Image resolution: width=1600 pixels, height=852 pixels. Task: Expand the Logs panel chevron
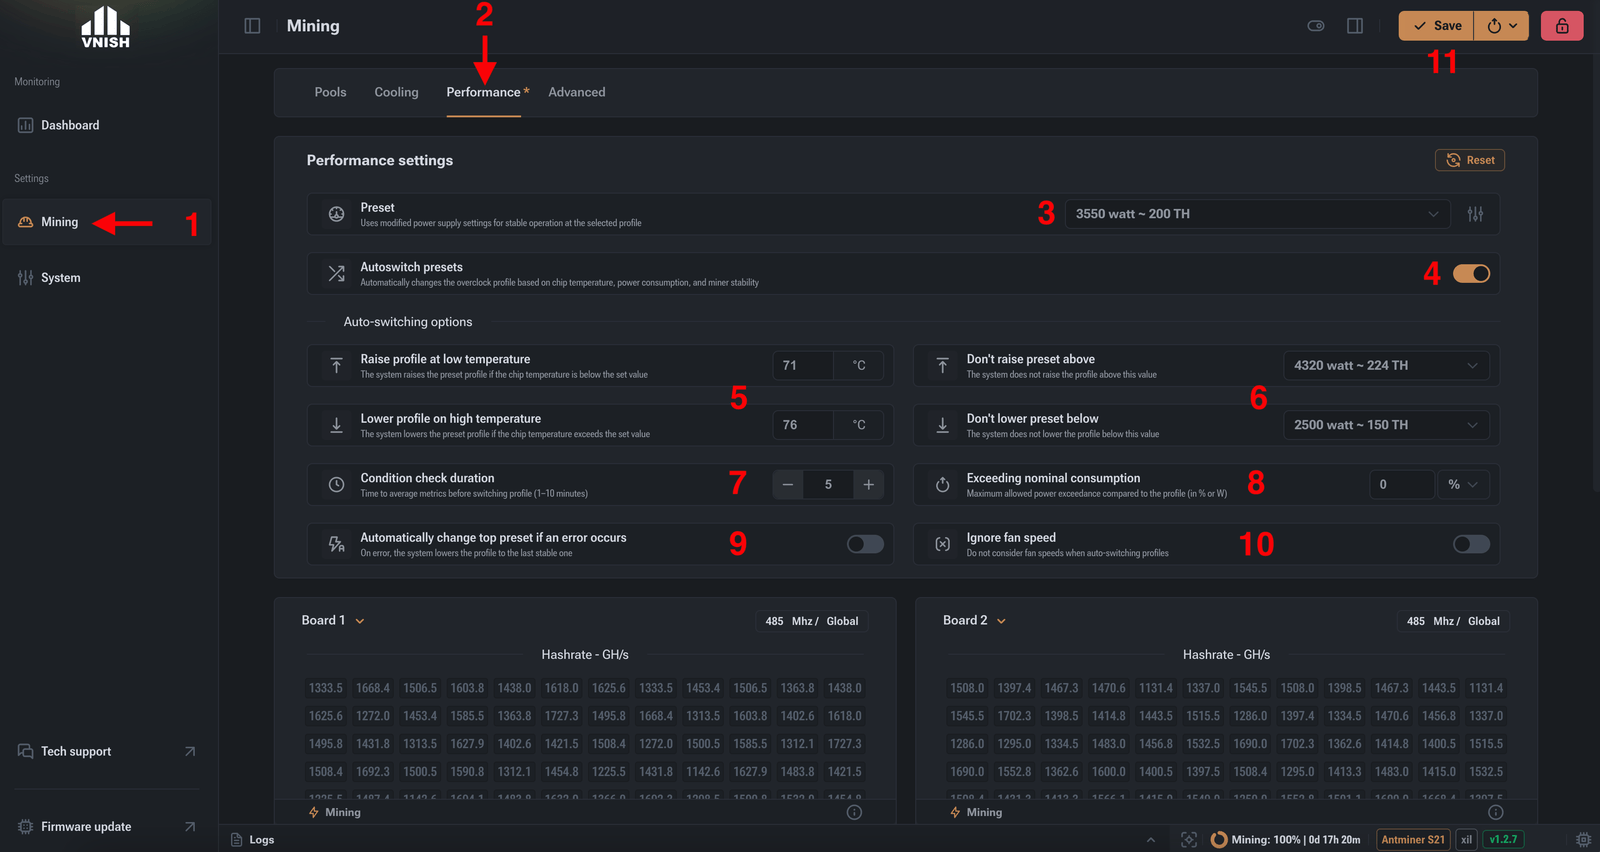point(1151,840)
